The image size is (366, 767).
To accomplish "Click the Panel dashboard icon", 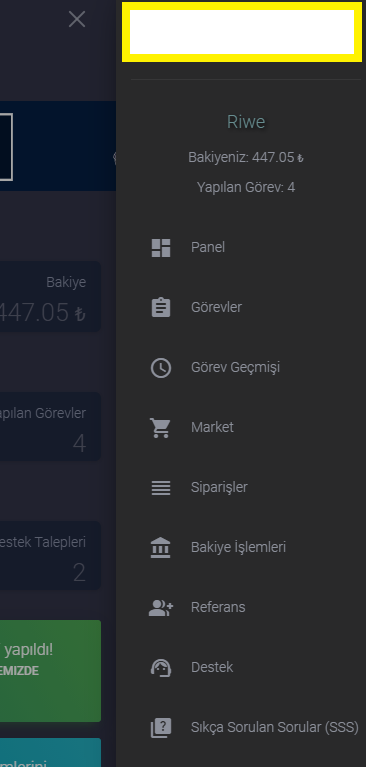I will [x=160, y=248].
